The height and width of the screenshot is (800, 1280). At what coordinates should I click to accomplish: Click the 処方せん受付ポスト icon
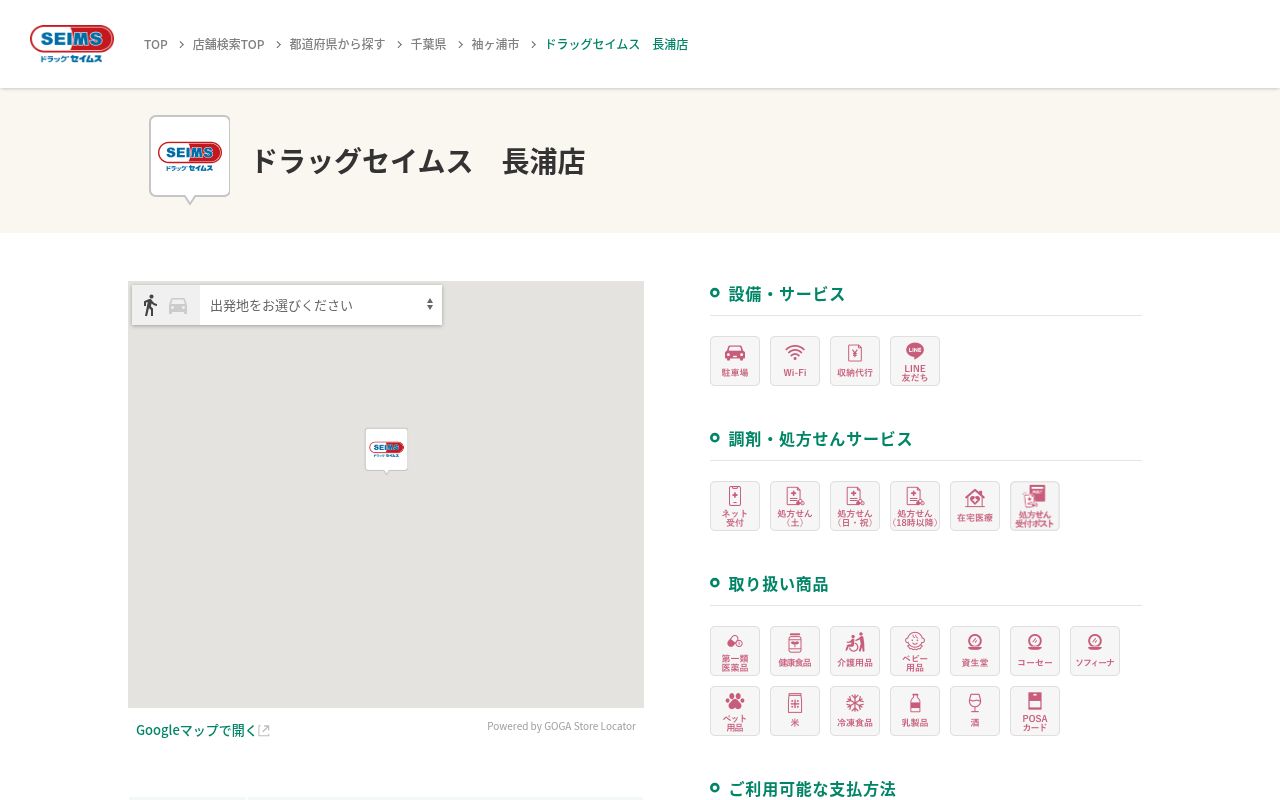pos(1035,506)
